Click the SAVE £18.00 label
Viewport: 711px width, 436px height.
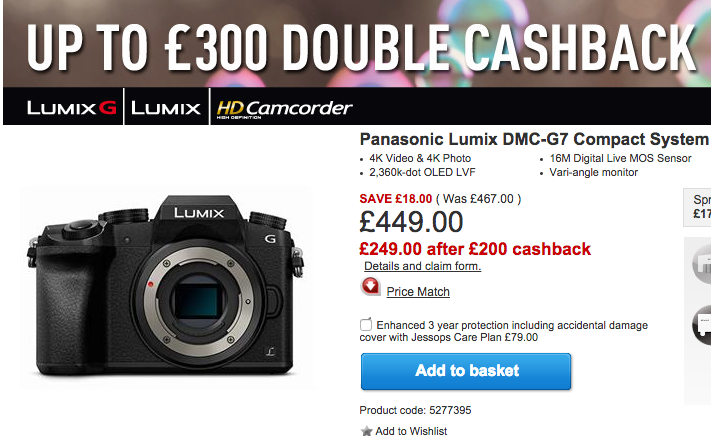point(396,199)
